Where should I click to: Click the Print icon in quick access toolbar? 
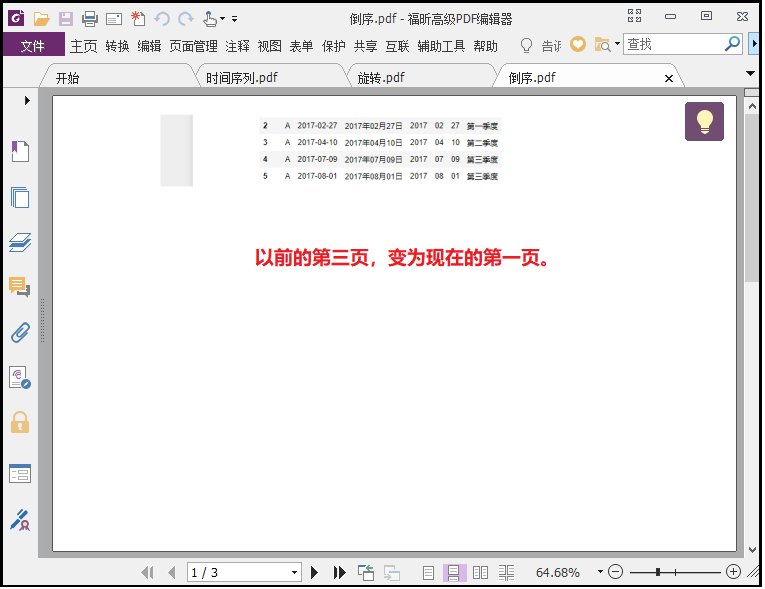(x=90, y=19)
